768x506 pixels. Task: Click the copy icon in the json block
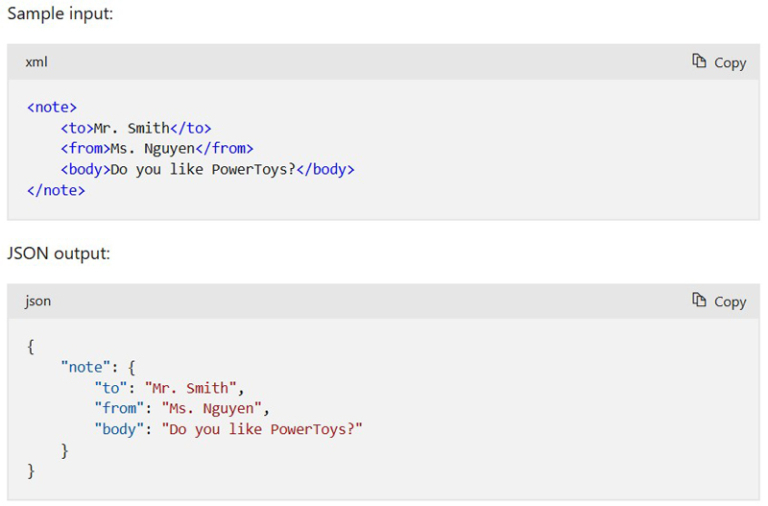point(699,300)
